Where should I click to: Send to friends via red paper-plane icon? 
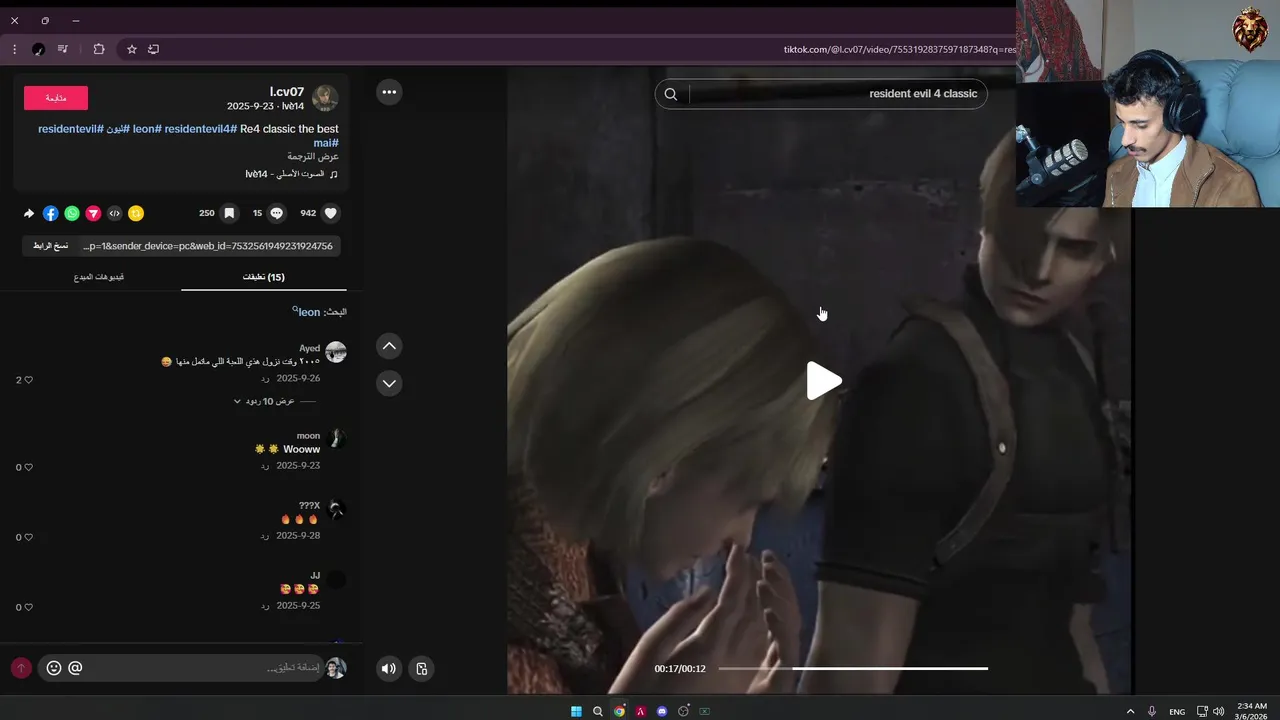pyautogui.click(x=93, y=213)
